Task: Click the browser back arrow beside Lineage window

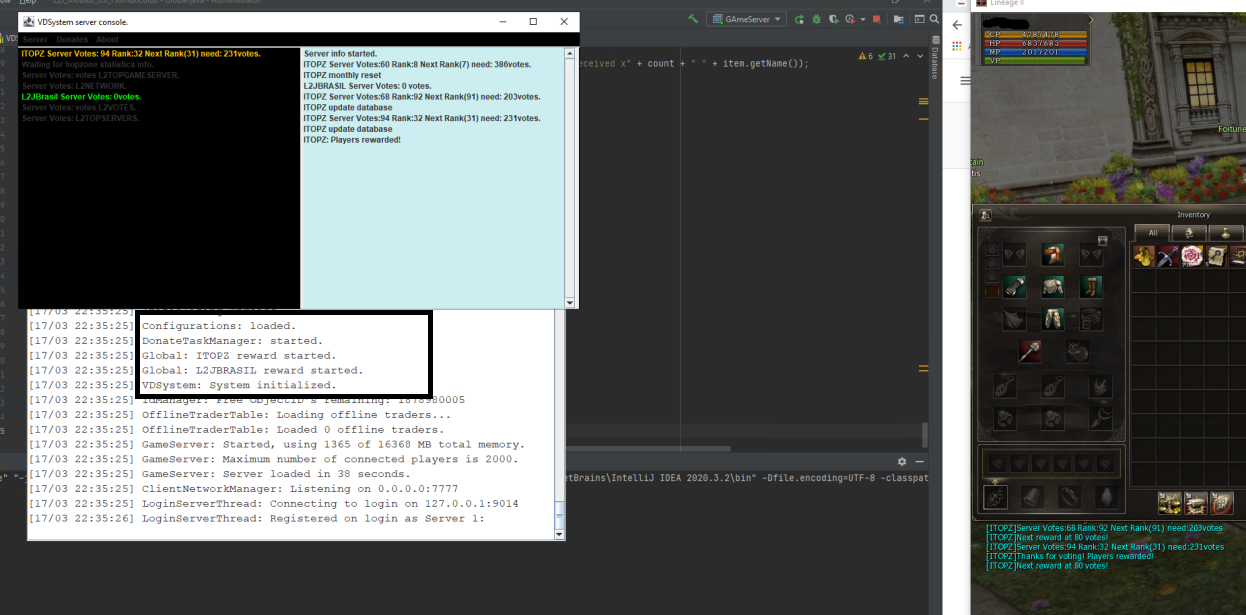Action: click(957, 25)
